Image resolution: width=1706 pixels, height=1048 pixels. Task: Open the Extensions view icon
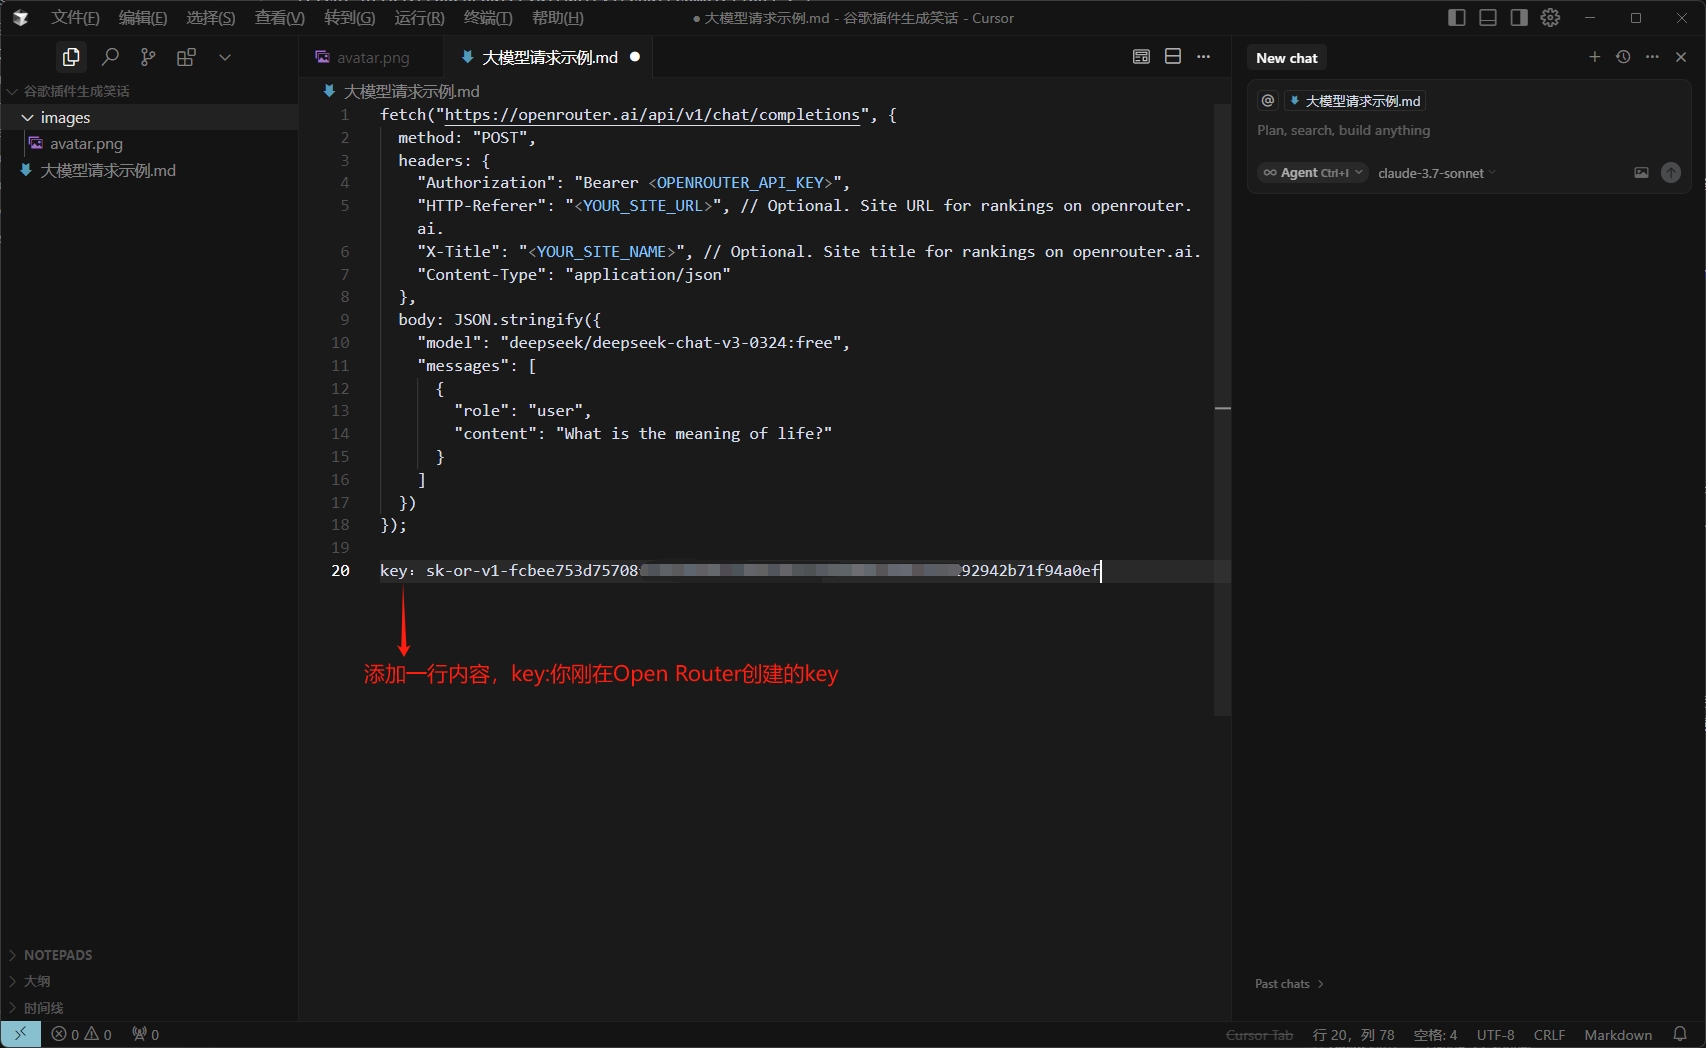tap(186, 57)
